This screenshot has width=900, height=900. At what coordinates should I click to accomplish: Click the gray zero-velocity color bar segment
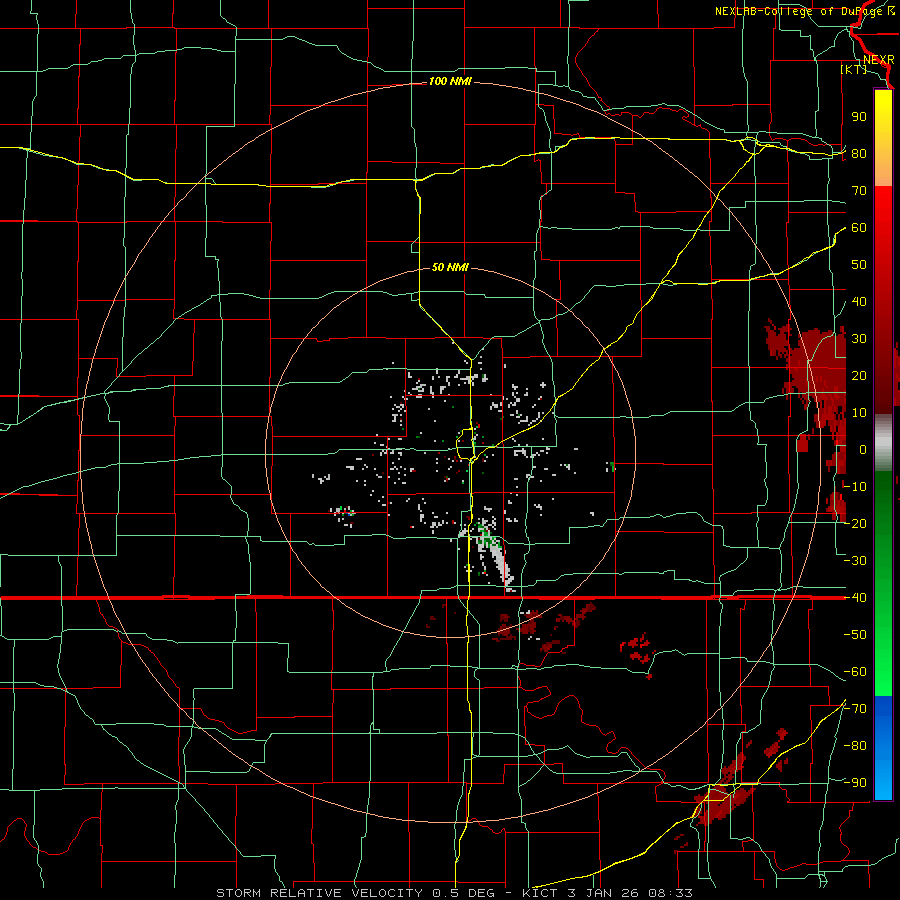883,442
